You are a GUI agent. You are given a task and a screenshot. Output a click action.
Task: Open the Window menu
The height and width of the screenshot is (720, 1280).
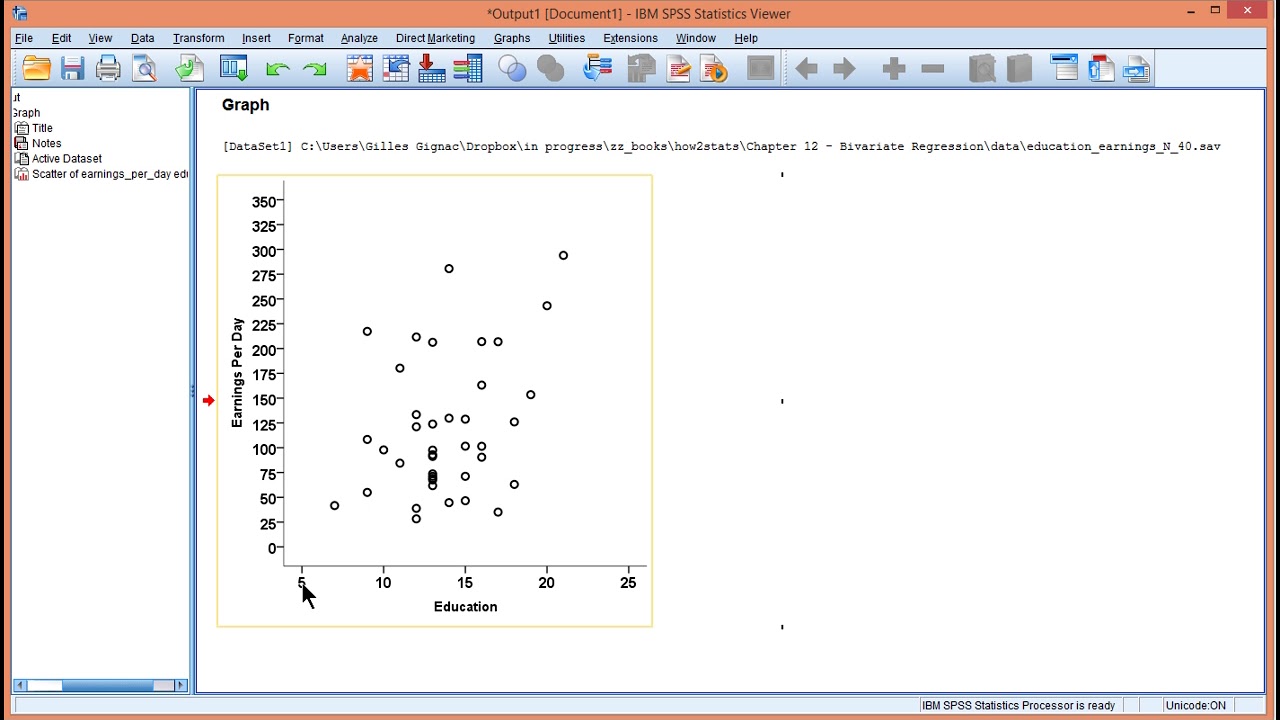[695, 38]
